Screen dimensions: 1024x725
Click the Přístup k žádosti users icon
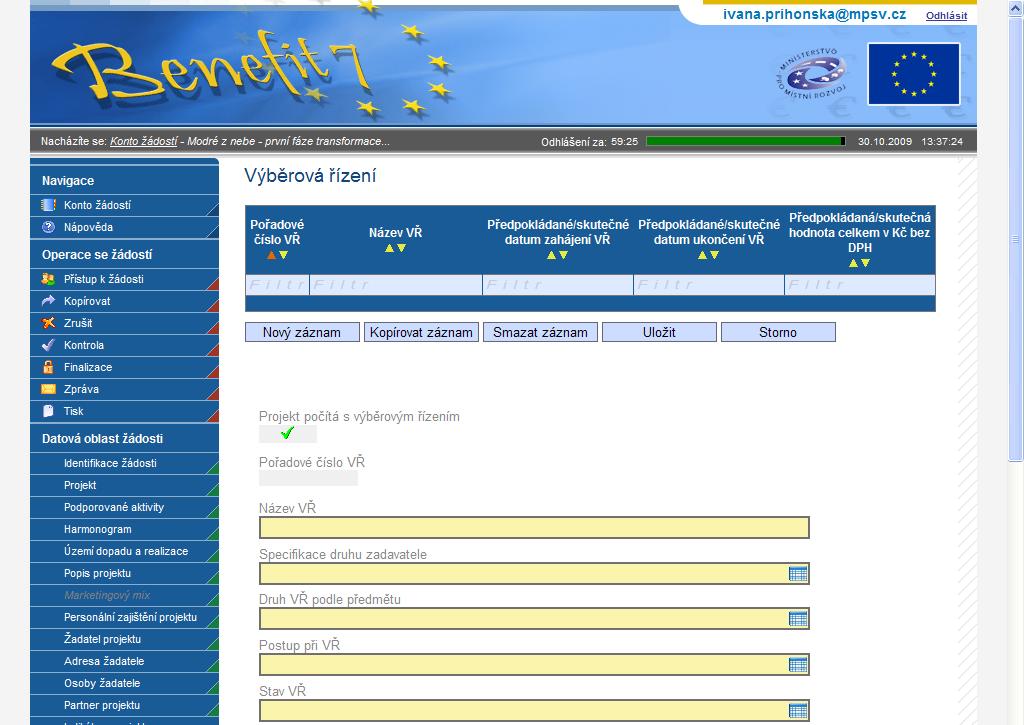(48, 279)
